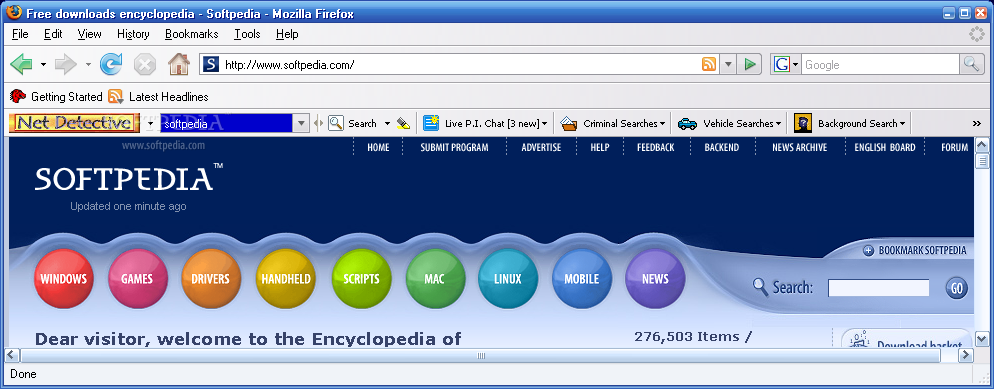Image resolution: width=994 pixels, height=389 pixels.
Task: Click the URL address bar text
Action: pyautogui.click(x=289, y=65)
